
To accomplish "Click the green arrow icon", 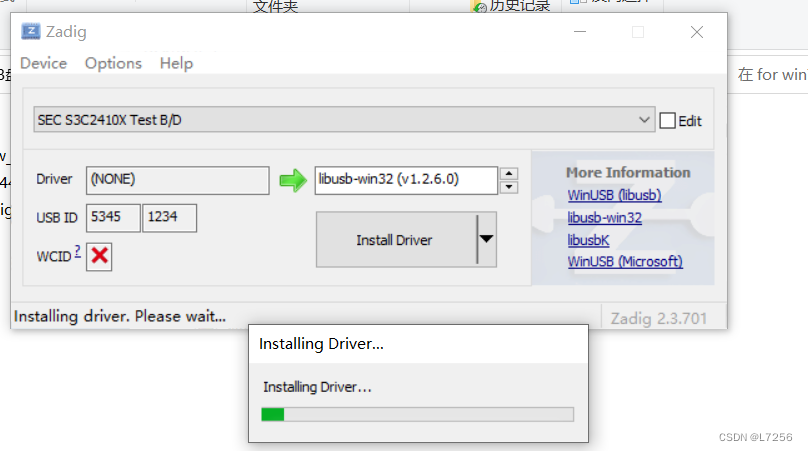I will point(293,180).
